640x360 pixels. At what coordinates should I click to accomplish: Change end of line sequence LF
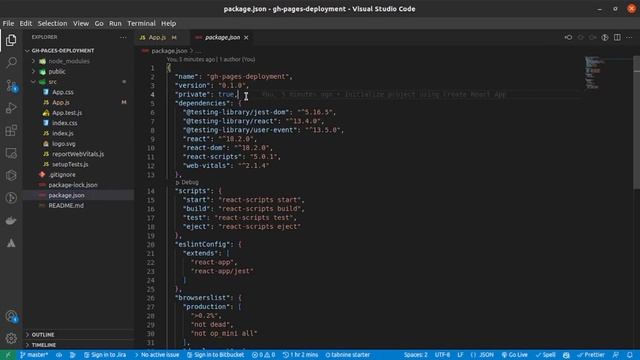click(x=460, y=355)
